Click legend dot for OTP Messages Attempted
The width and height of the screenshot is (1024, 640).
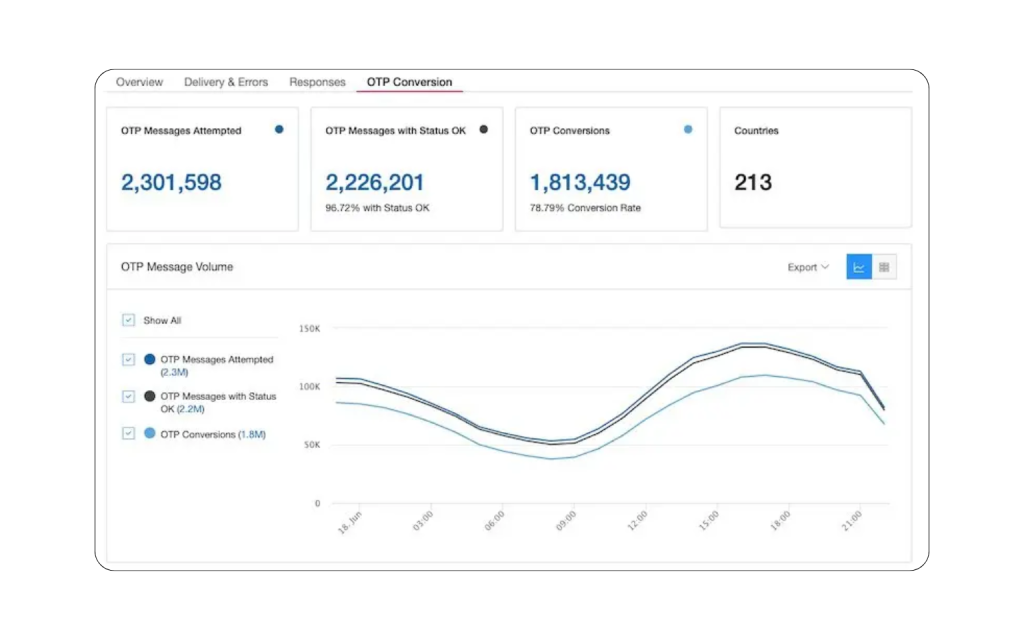150,359
